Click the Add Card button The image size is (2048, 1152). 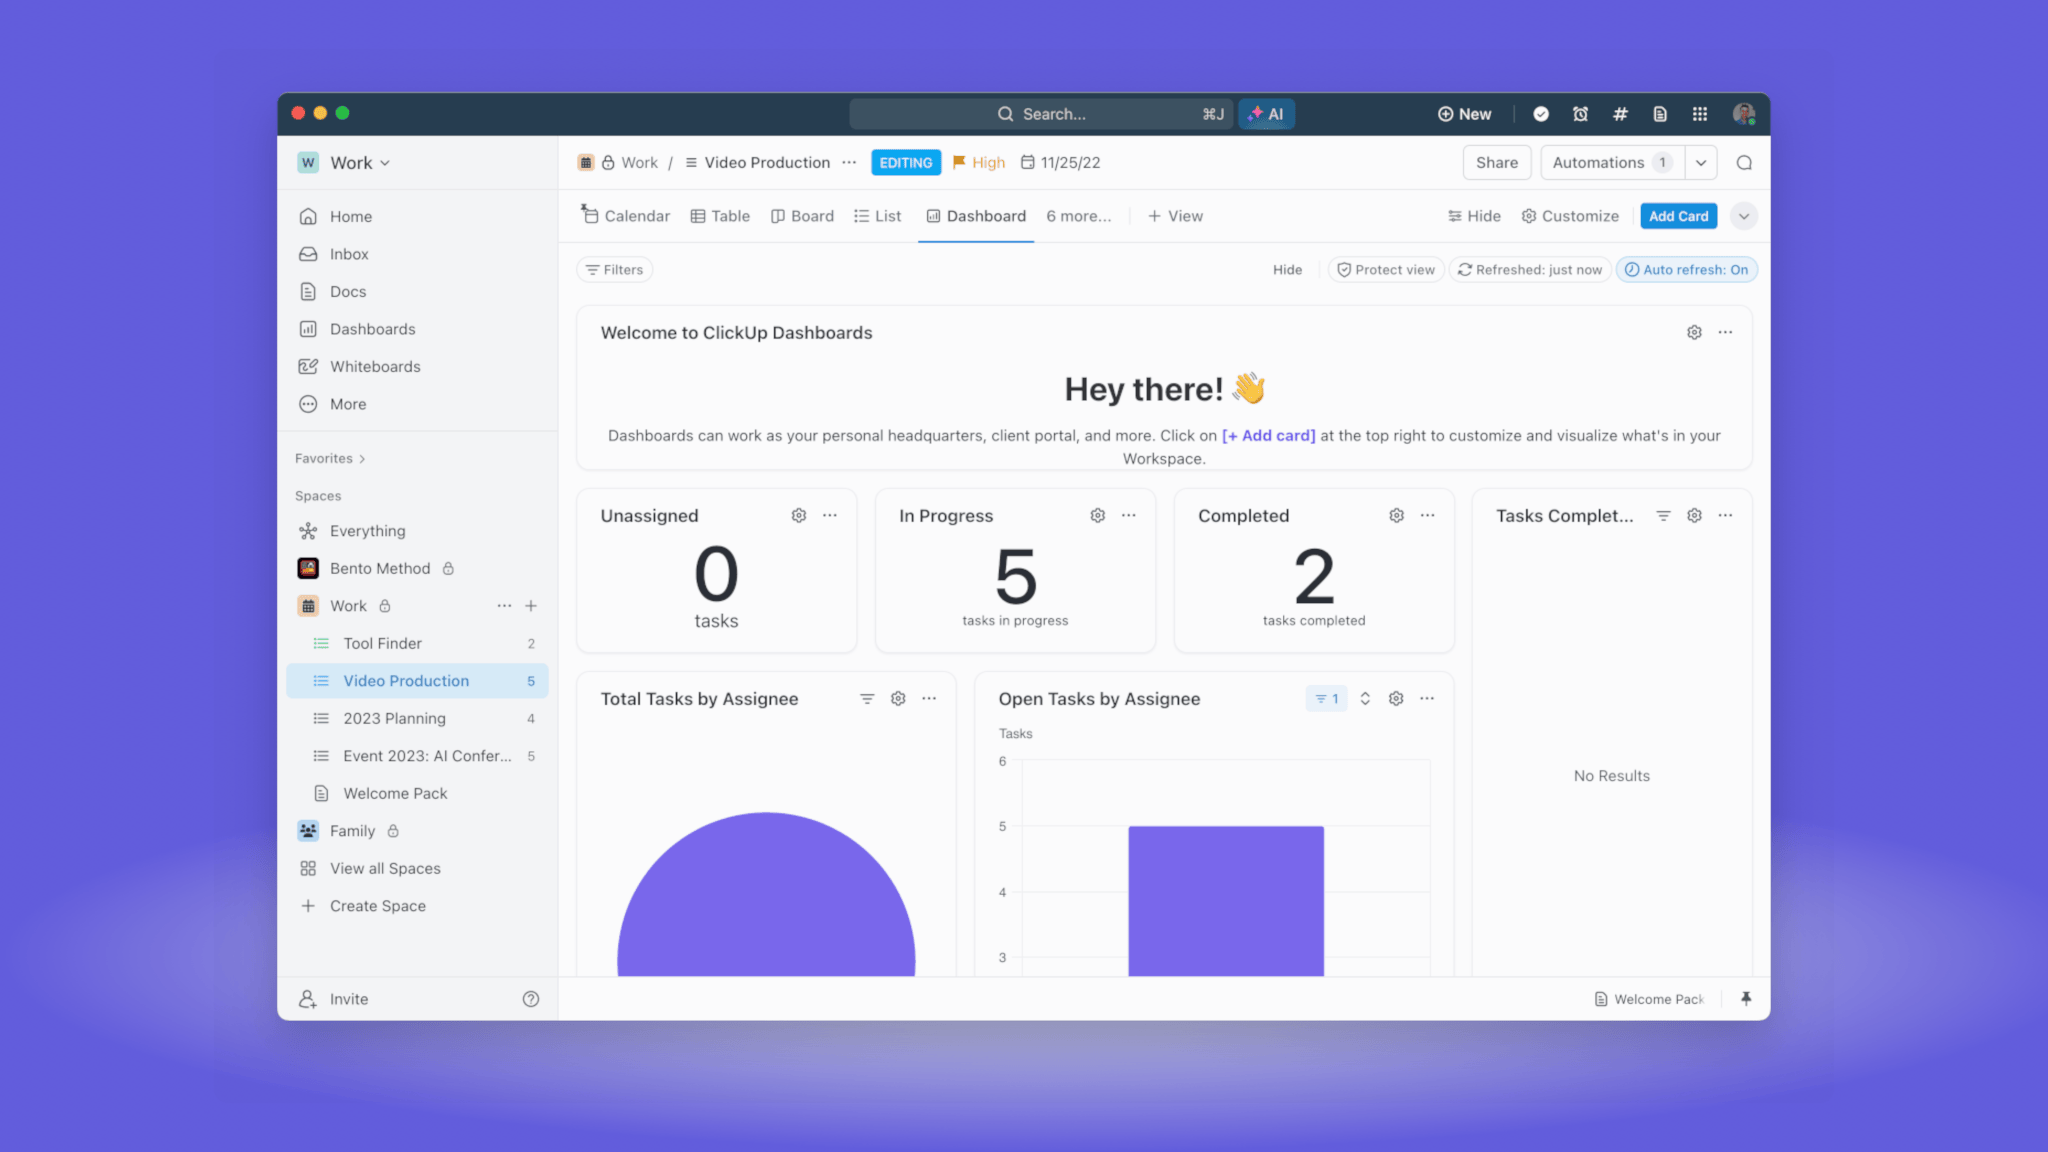(x=1678, y=216)
